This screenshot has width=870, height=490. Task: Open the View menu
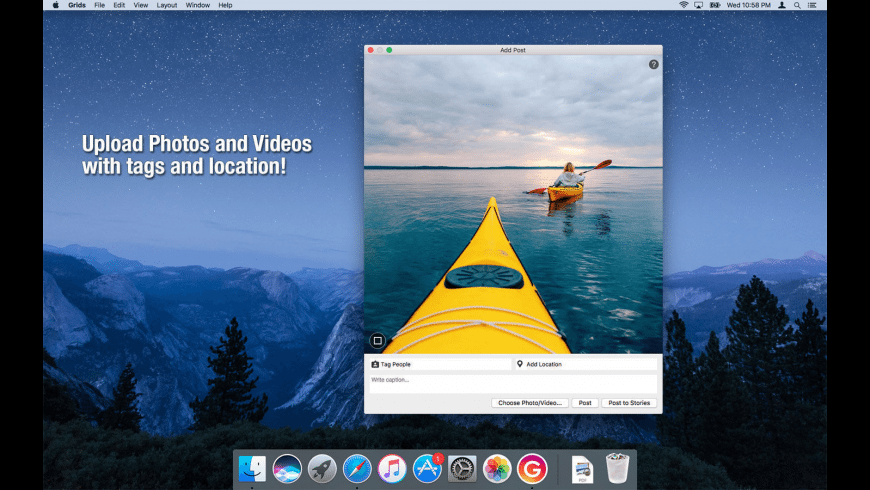(140, 5)
